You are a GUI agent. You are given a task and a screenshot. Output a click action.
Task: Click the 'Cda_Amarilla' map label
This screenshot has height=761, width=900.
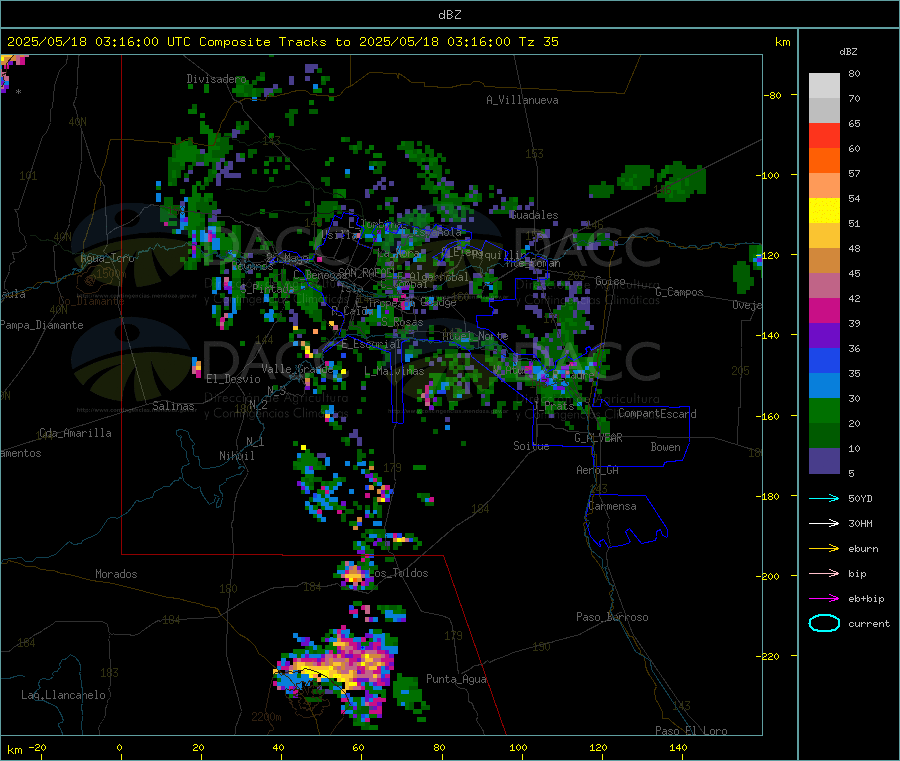pos(75,433)
